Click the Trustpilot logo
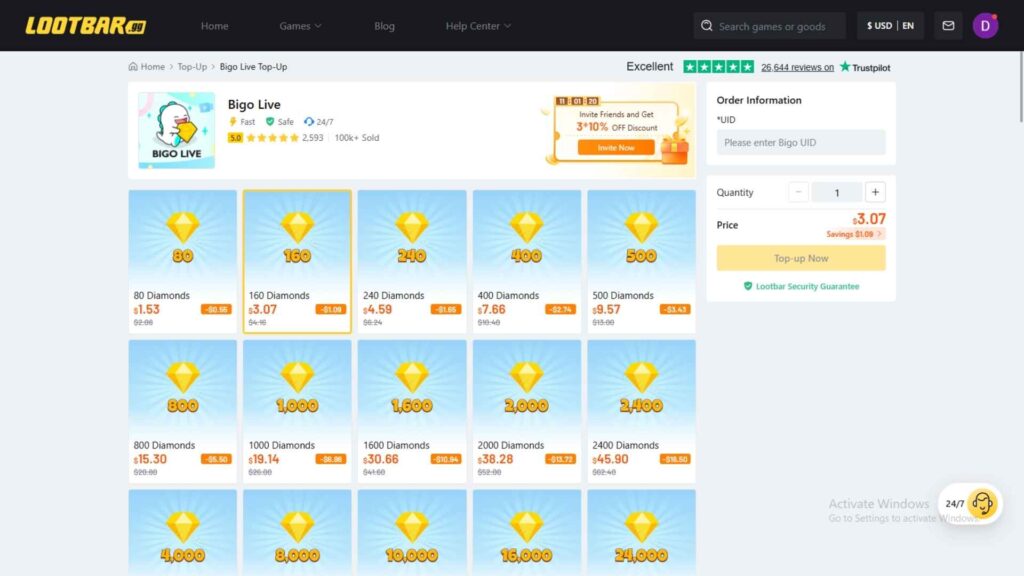1024x576 pixels. tap(865, 67)
